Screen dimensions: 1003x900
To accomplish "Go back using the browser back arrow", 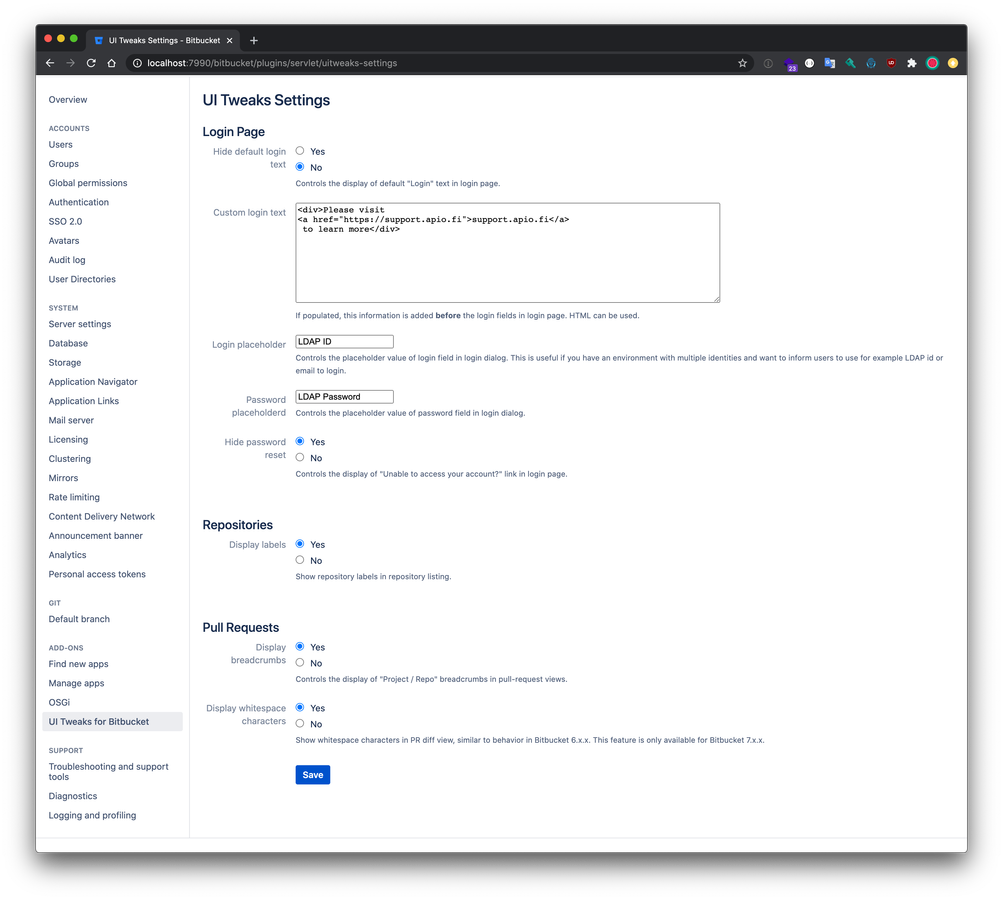I will point(50,63).
